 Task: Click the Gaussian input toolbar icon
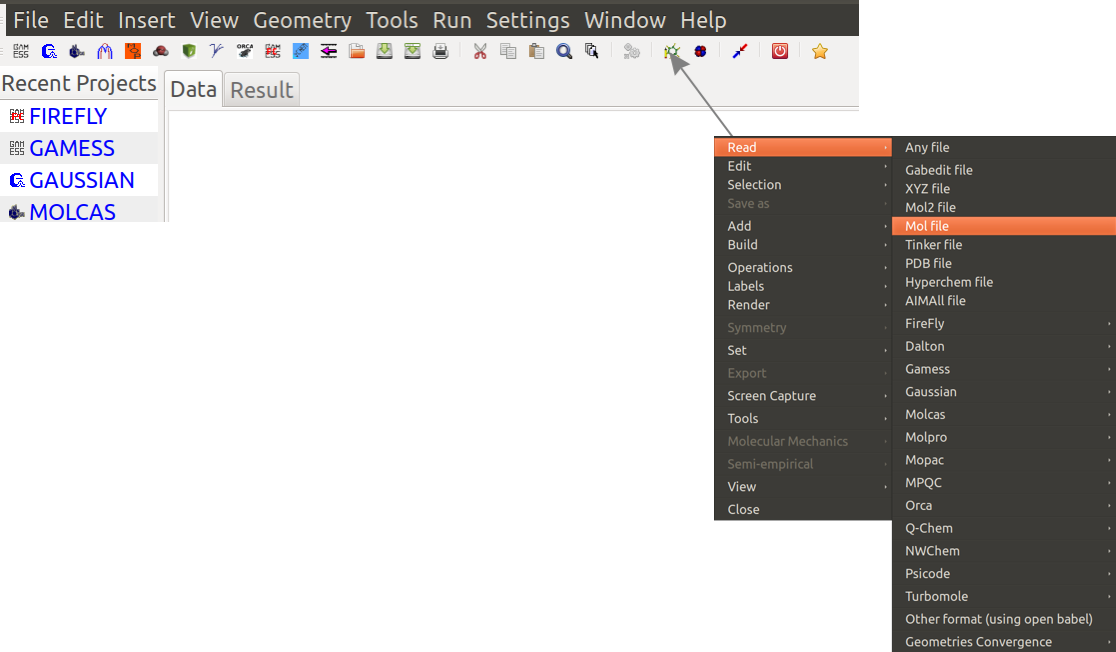tap(49, 51)
